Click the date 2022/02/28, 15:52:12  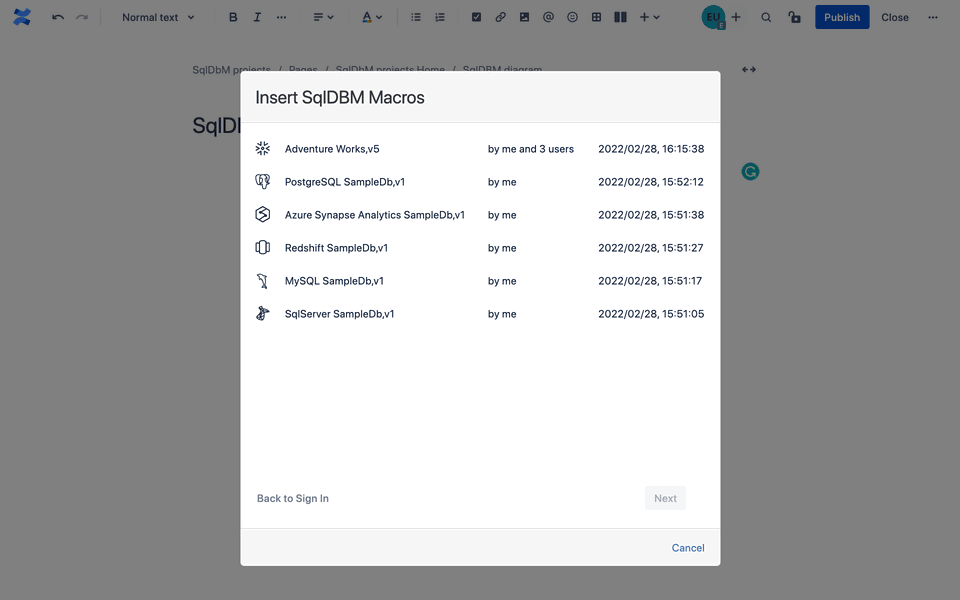pos(651,182)
